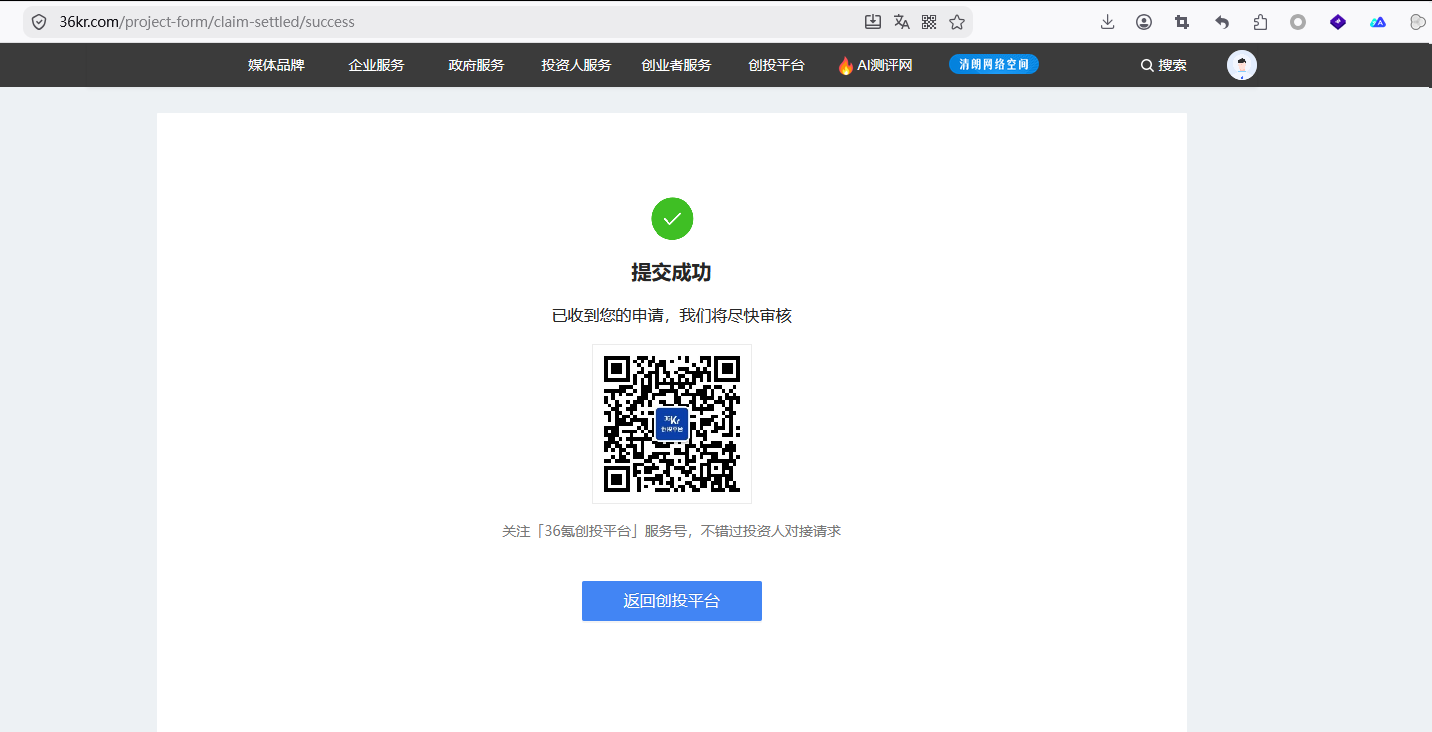
Task: Click the 清朗网络空间 badge
Action: point(994,64)
